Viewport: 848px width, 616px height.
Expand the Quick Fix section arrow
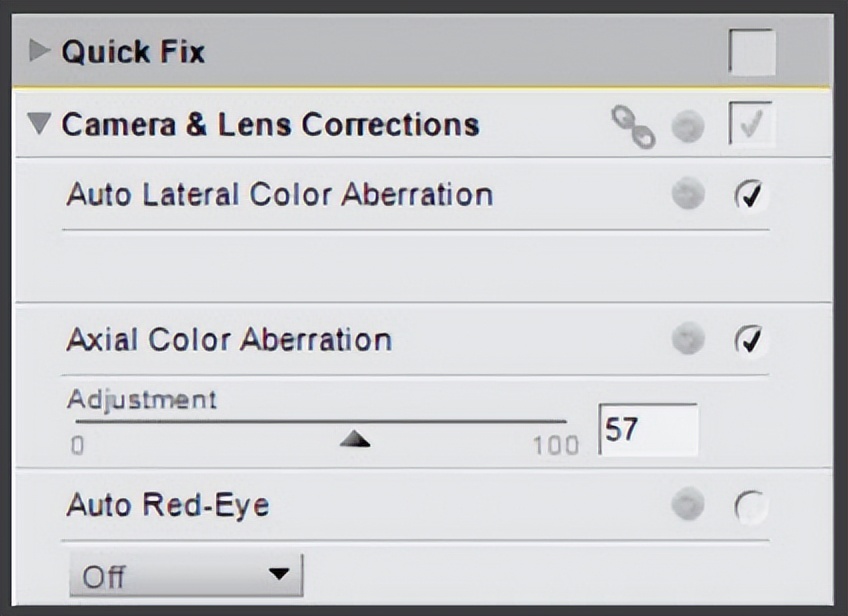pos(40,51)
